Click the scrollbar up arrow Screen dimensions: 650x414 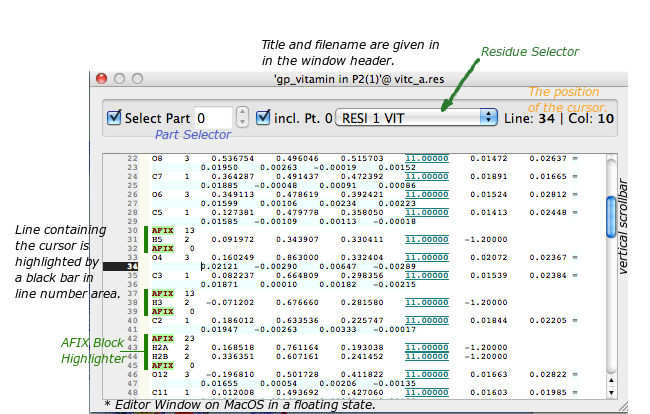(611, 380)
